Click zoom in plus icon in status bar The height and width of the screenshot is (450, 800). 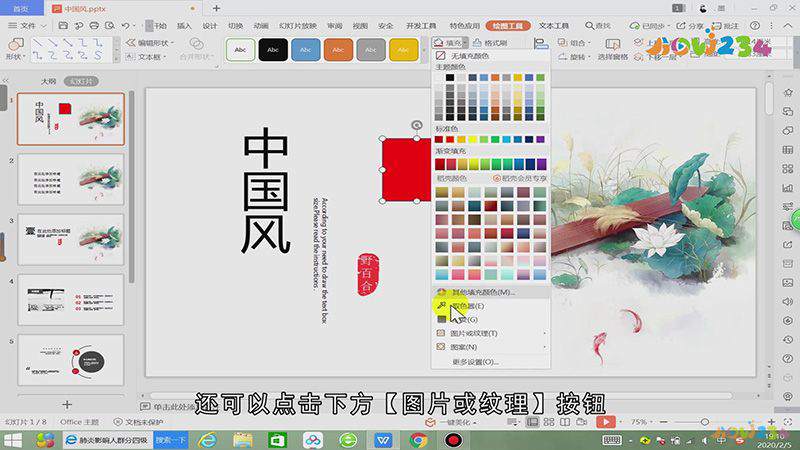pyautogui.click(x=771, y=422)
